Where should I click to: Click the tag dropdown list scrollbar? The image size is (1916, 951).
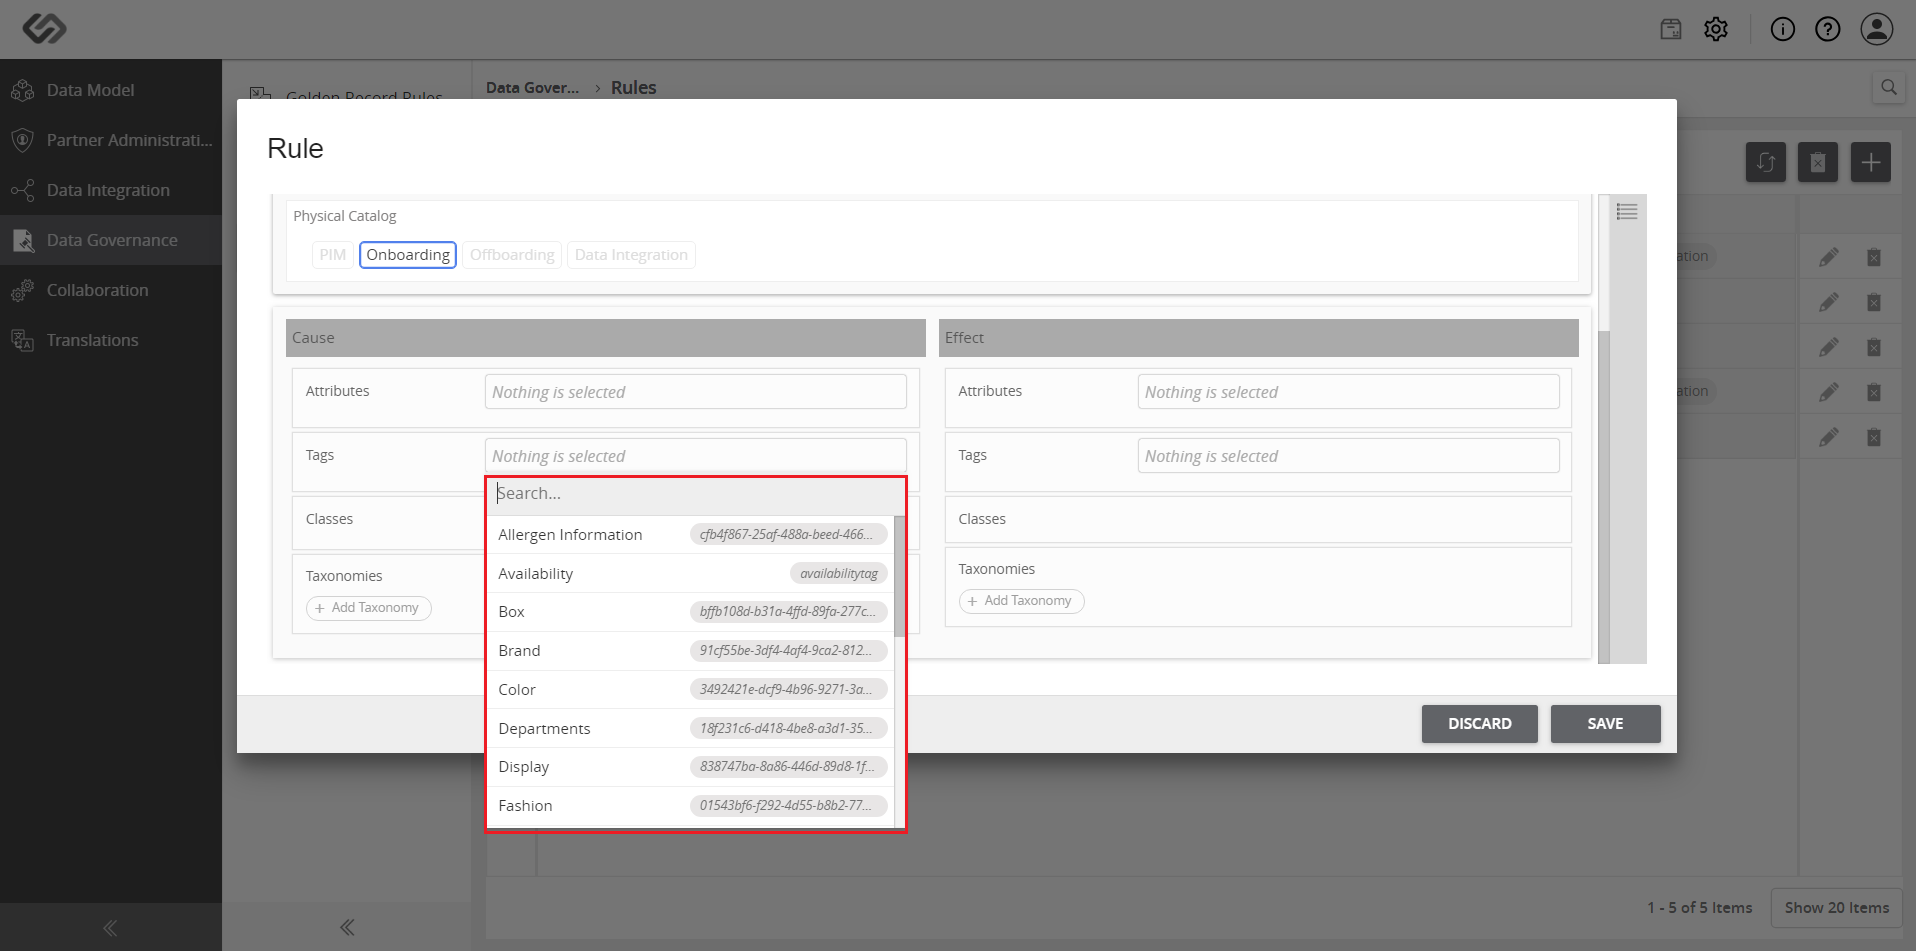pyautogui.click(x=900, y=576)
